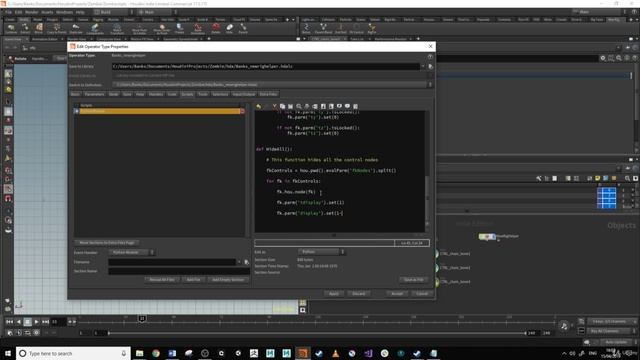The height and width of the screenshot is (360, 640).
Task: Click the Windows Start button
Action: click(x=8, y=353)
